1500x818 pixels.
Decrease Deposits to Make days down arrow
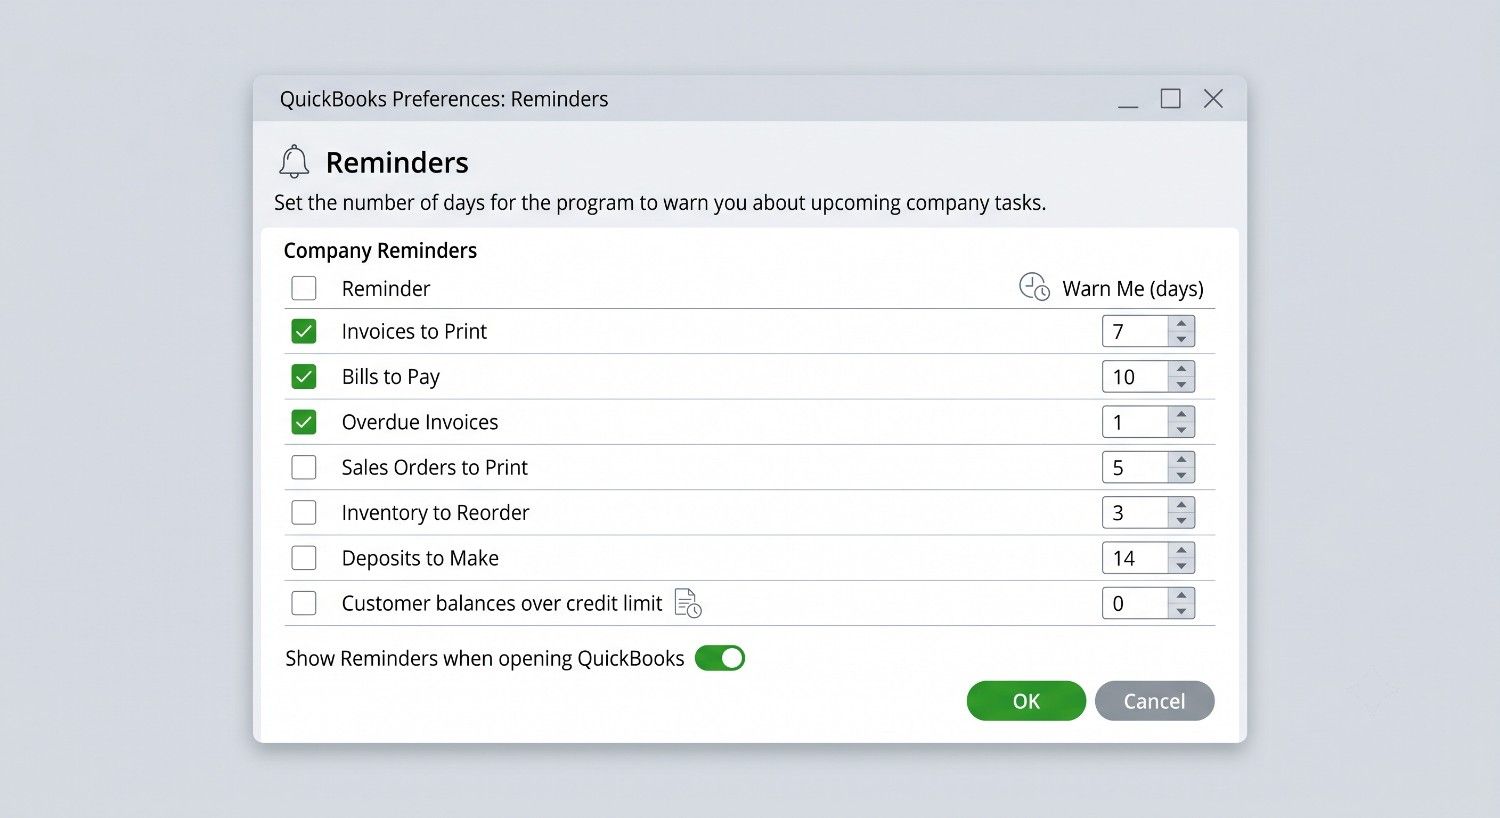coord(1181,566)
